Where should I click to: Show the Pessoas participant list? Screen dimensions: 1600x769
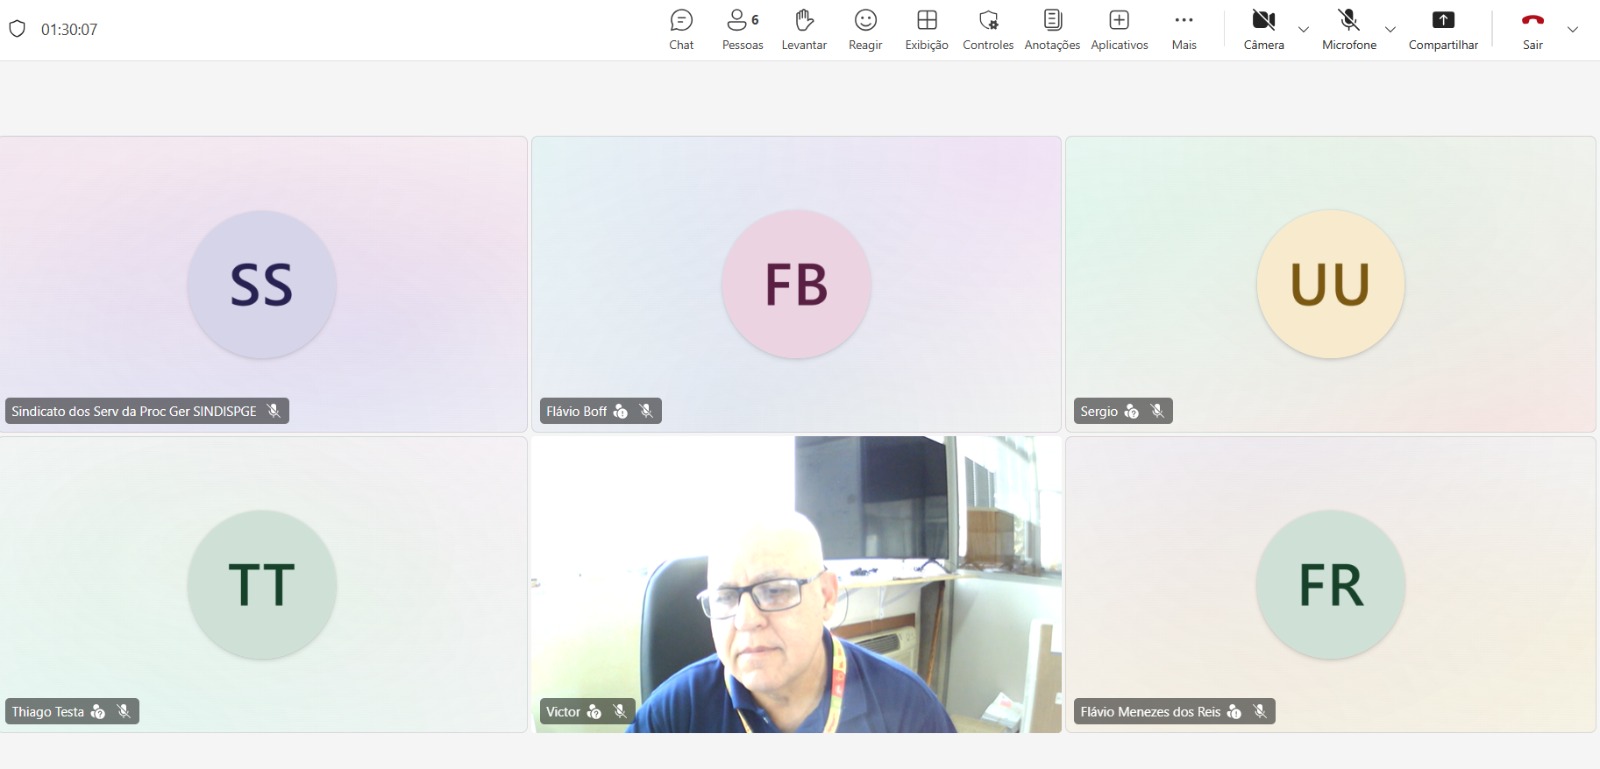(x=742, y=29)
